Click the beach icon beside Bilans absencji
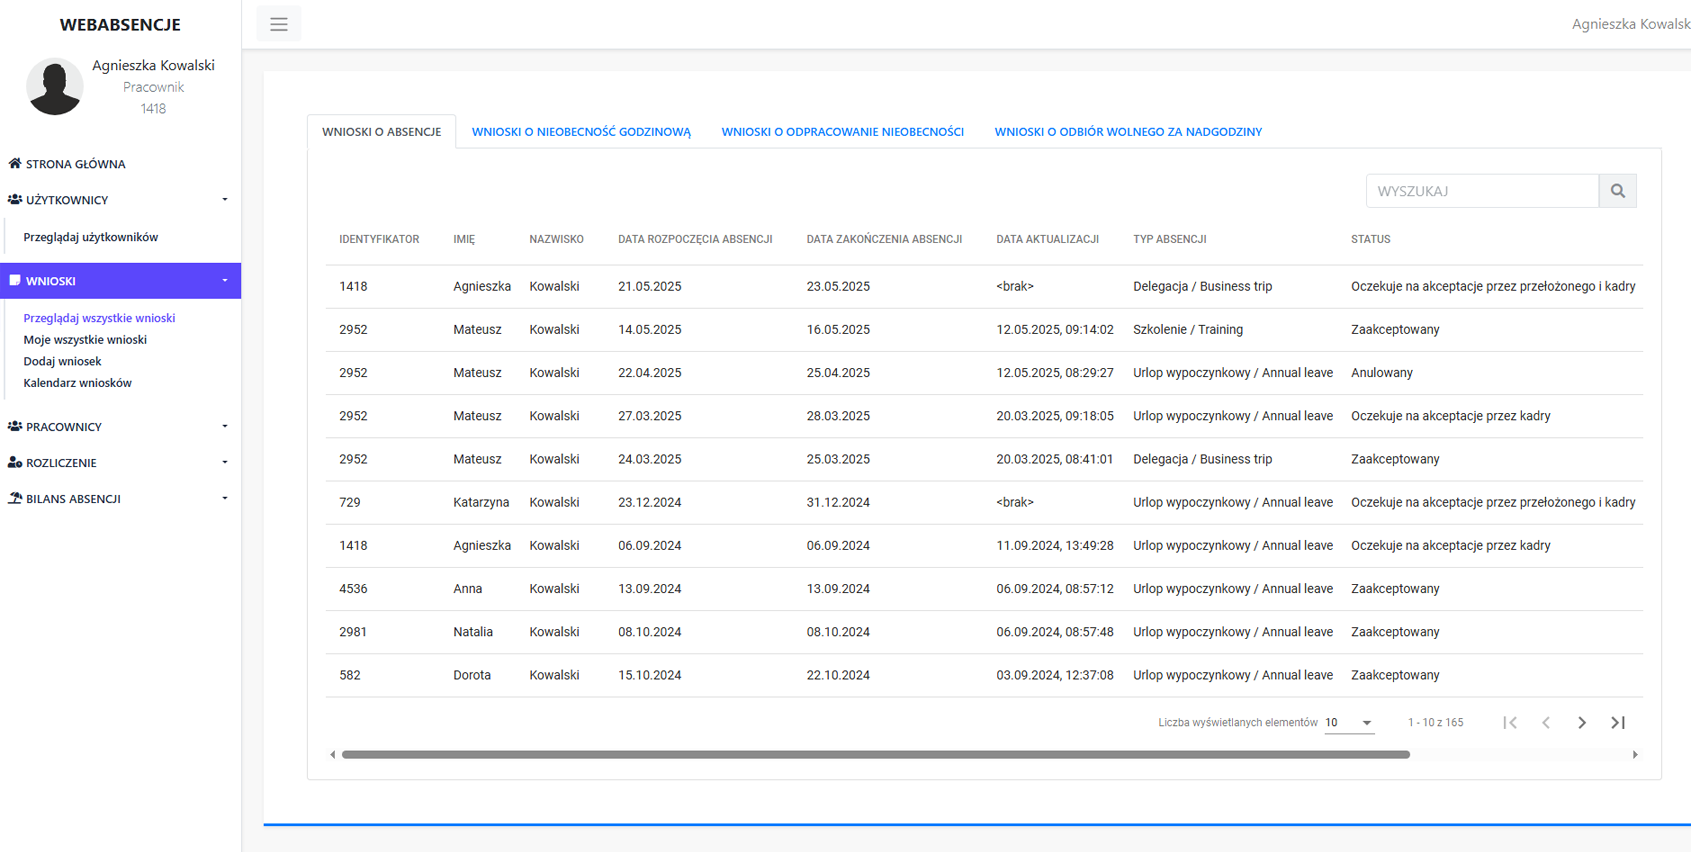 pos(15,498)
